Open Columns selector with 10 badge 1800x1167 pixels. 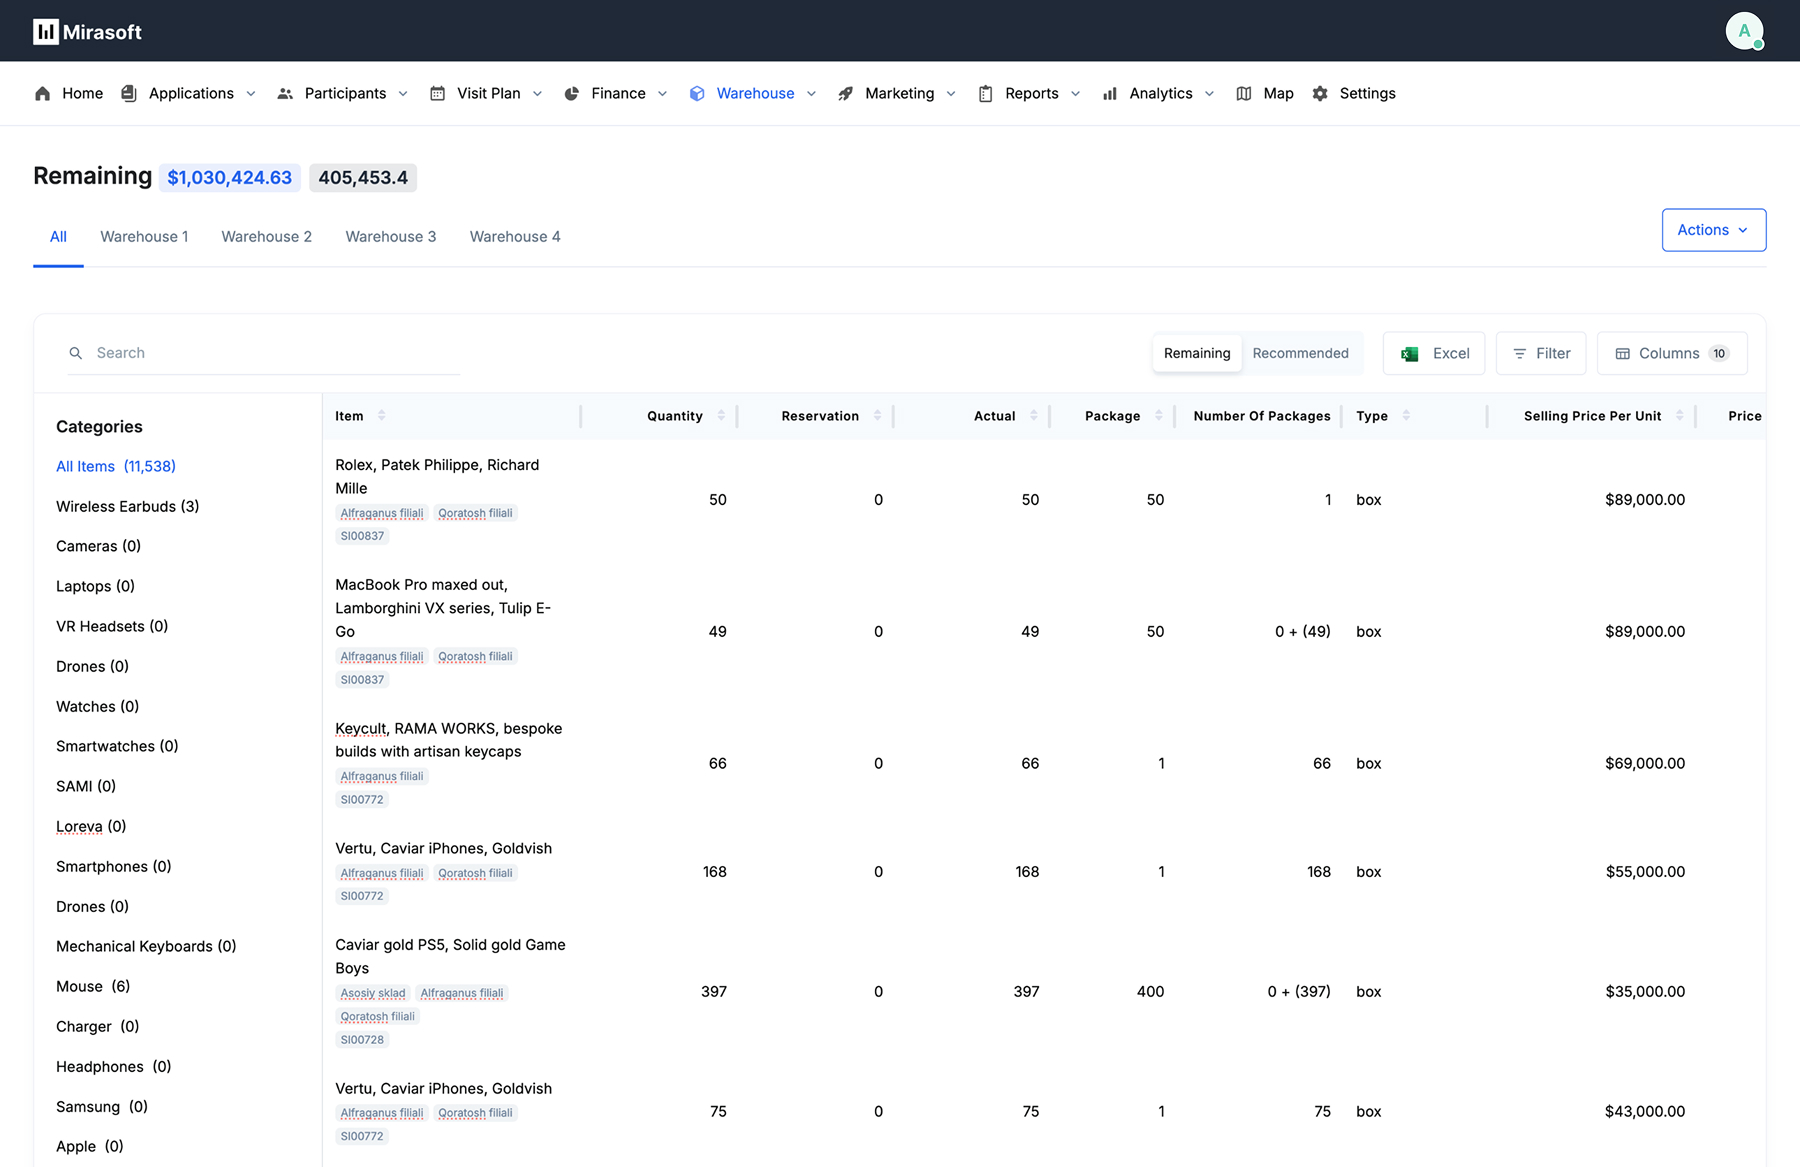(1671, 353)
